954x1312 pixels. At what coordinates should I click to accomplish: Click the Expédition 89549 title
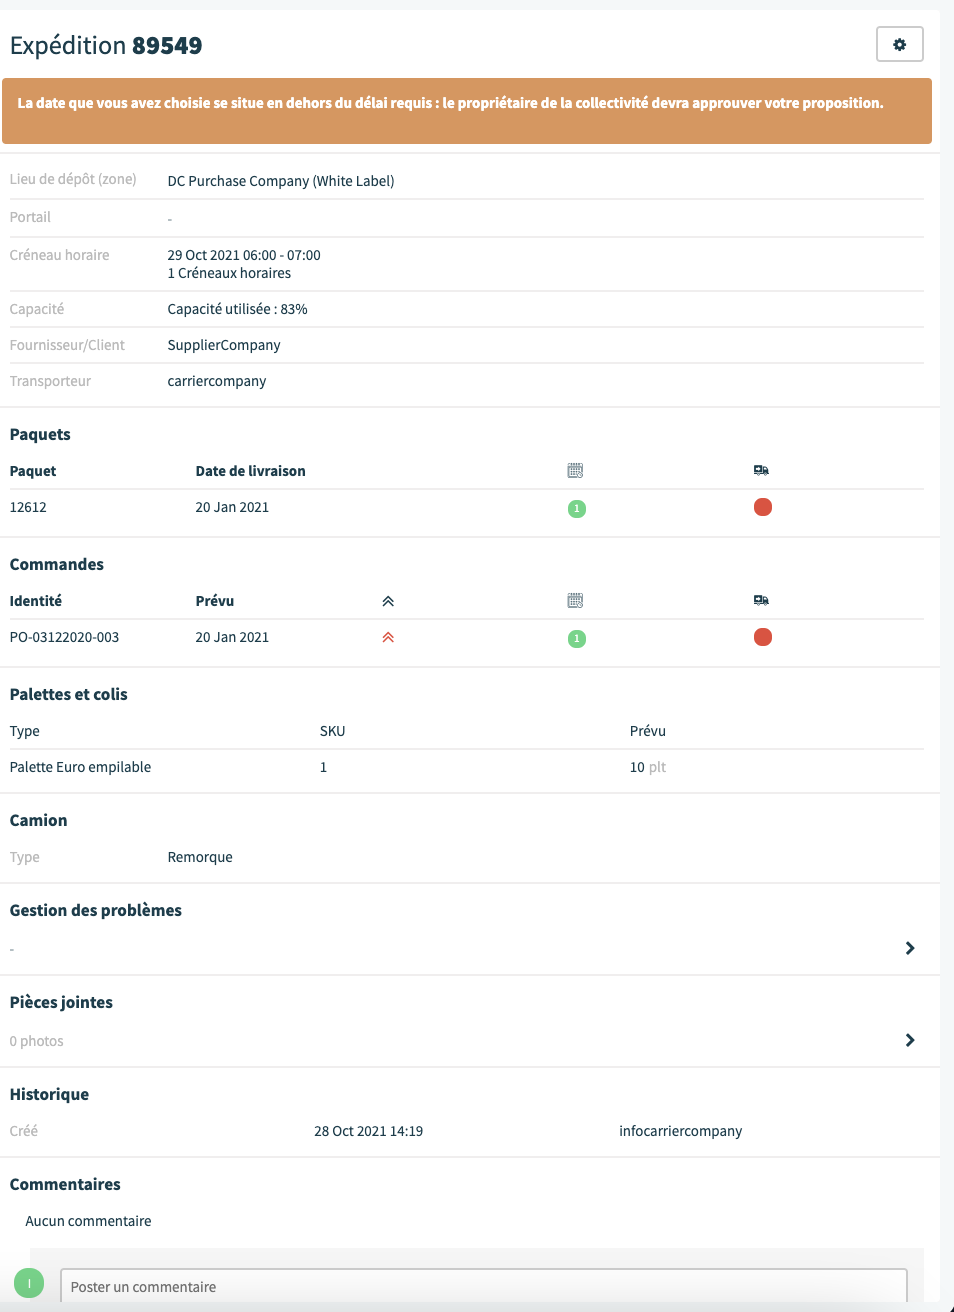[x=106, y=45]
